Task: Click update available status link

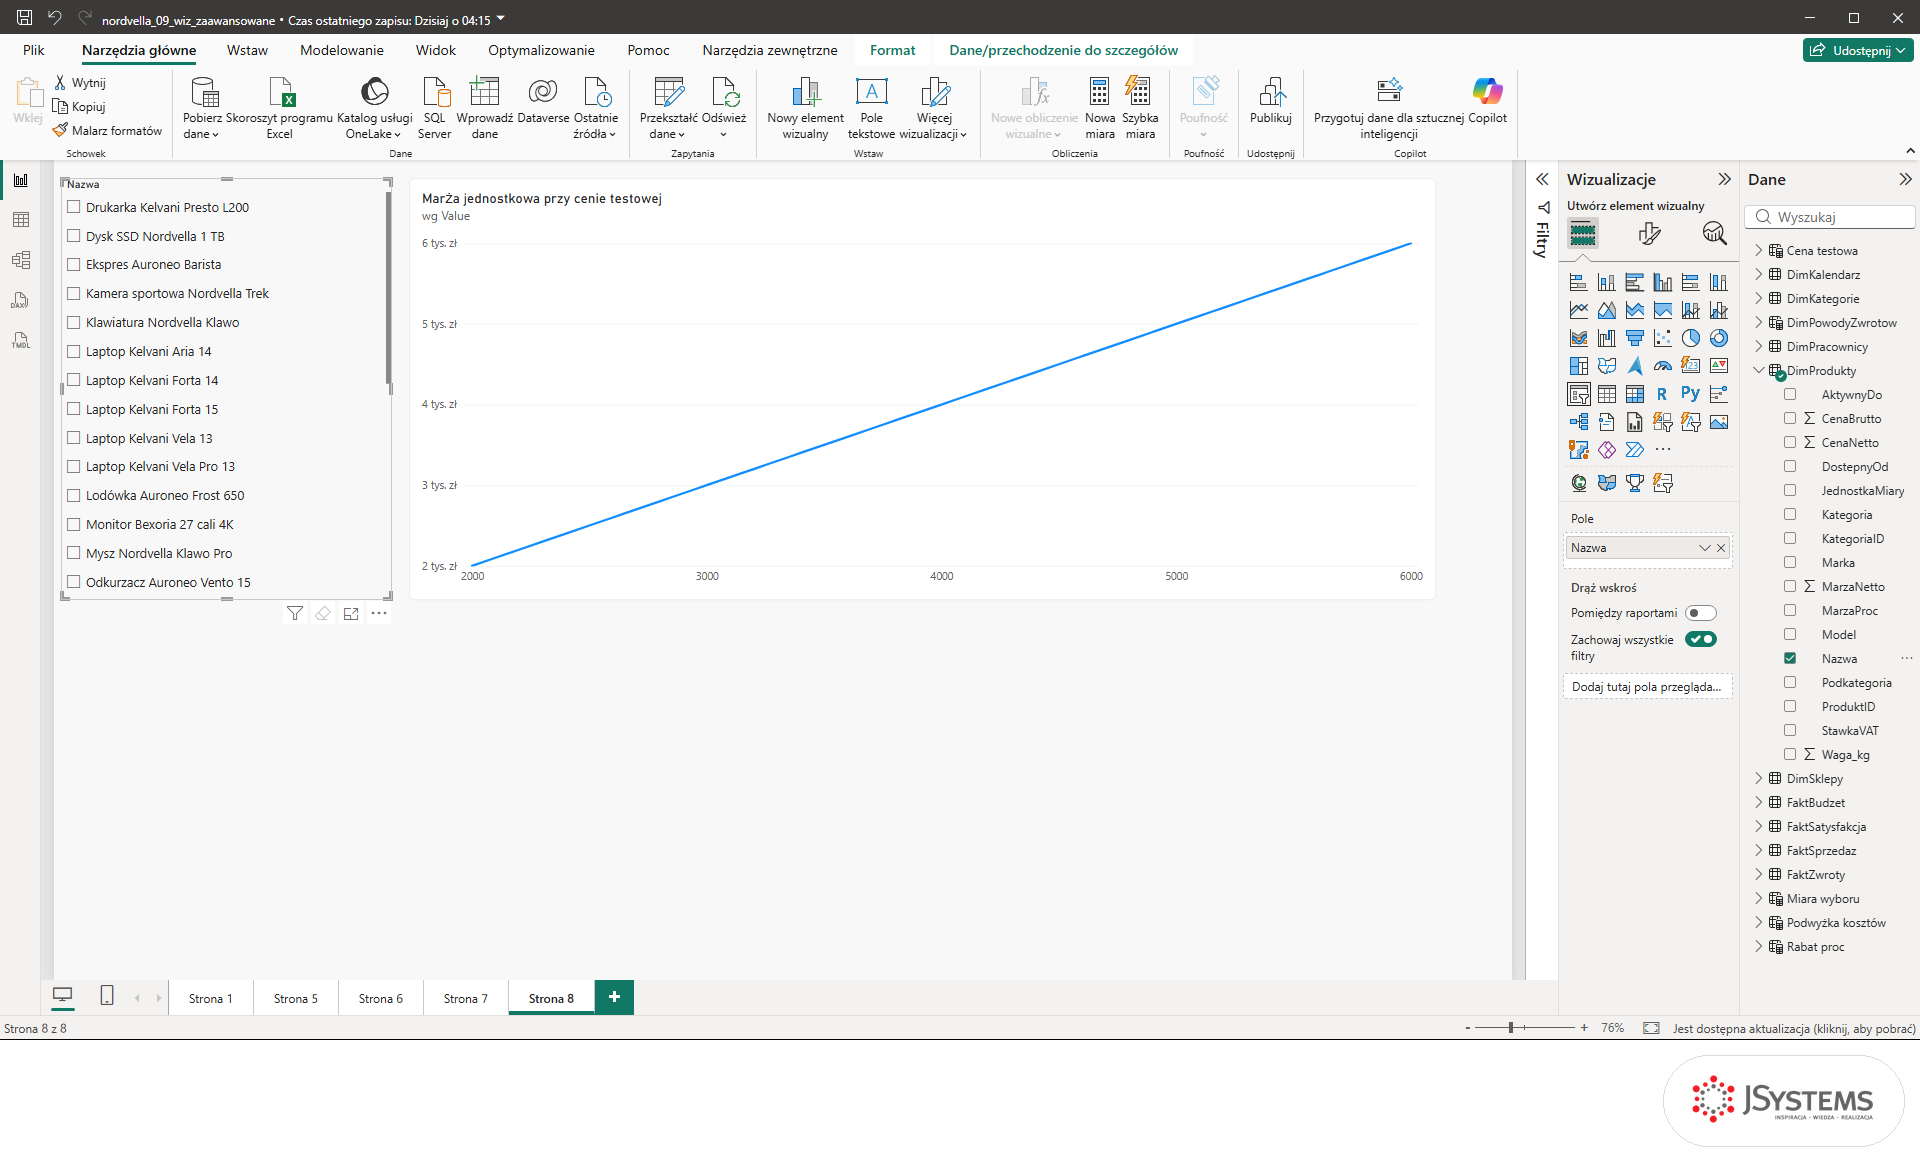Action: pyautogui.click(x=1794, y=1028)
